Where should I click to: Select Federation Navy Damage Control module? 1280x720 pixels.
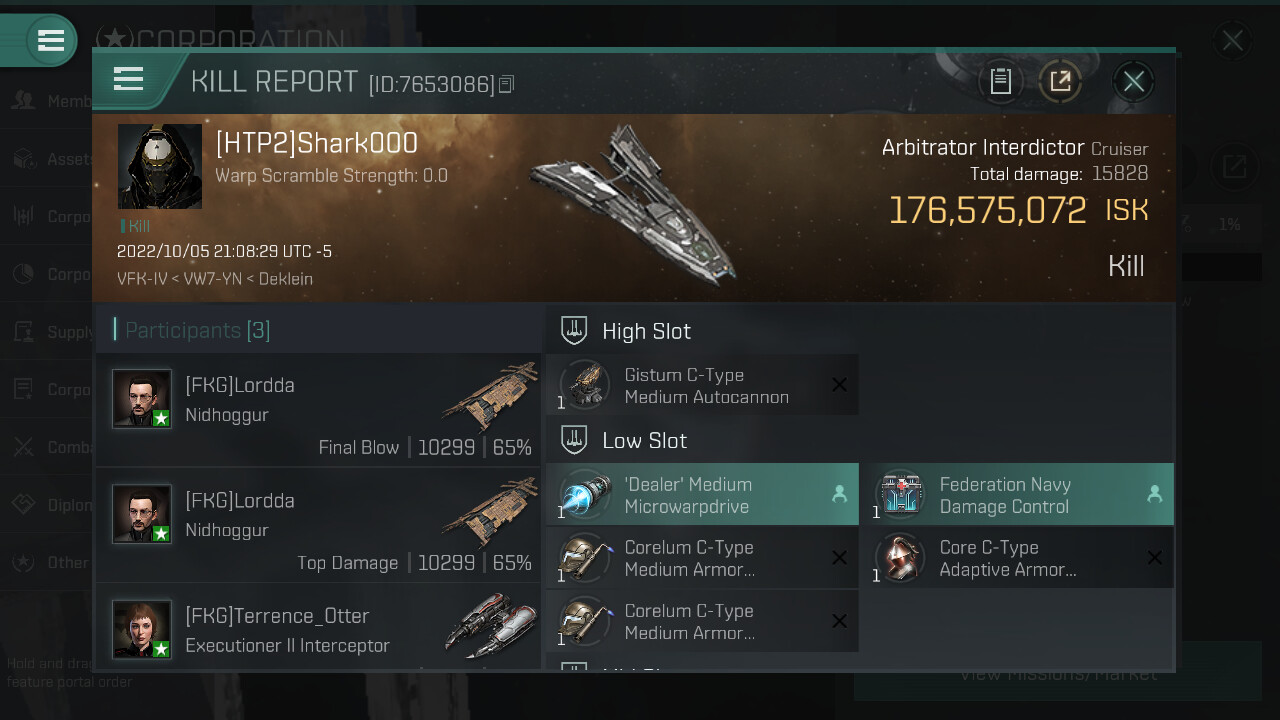tap(1017, 495)
